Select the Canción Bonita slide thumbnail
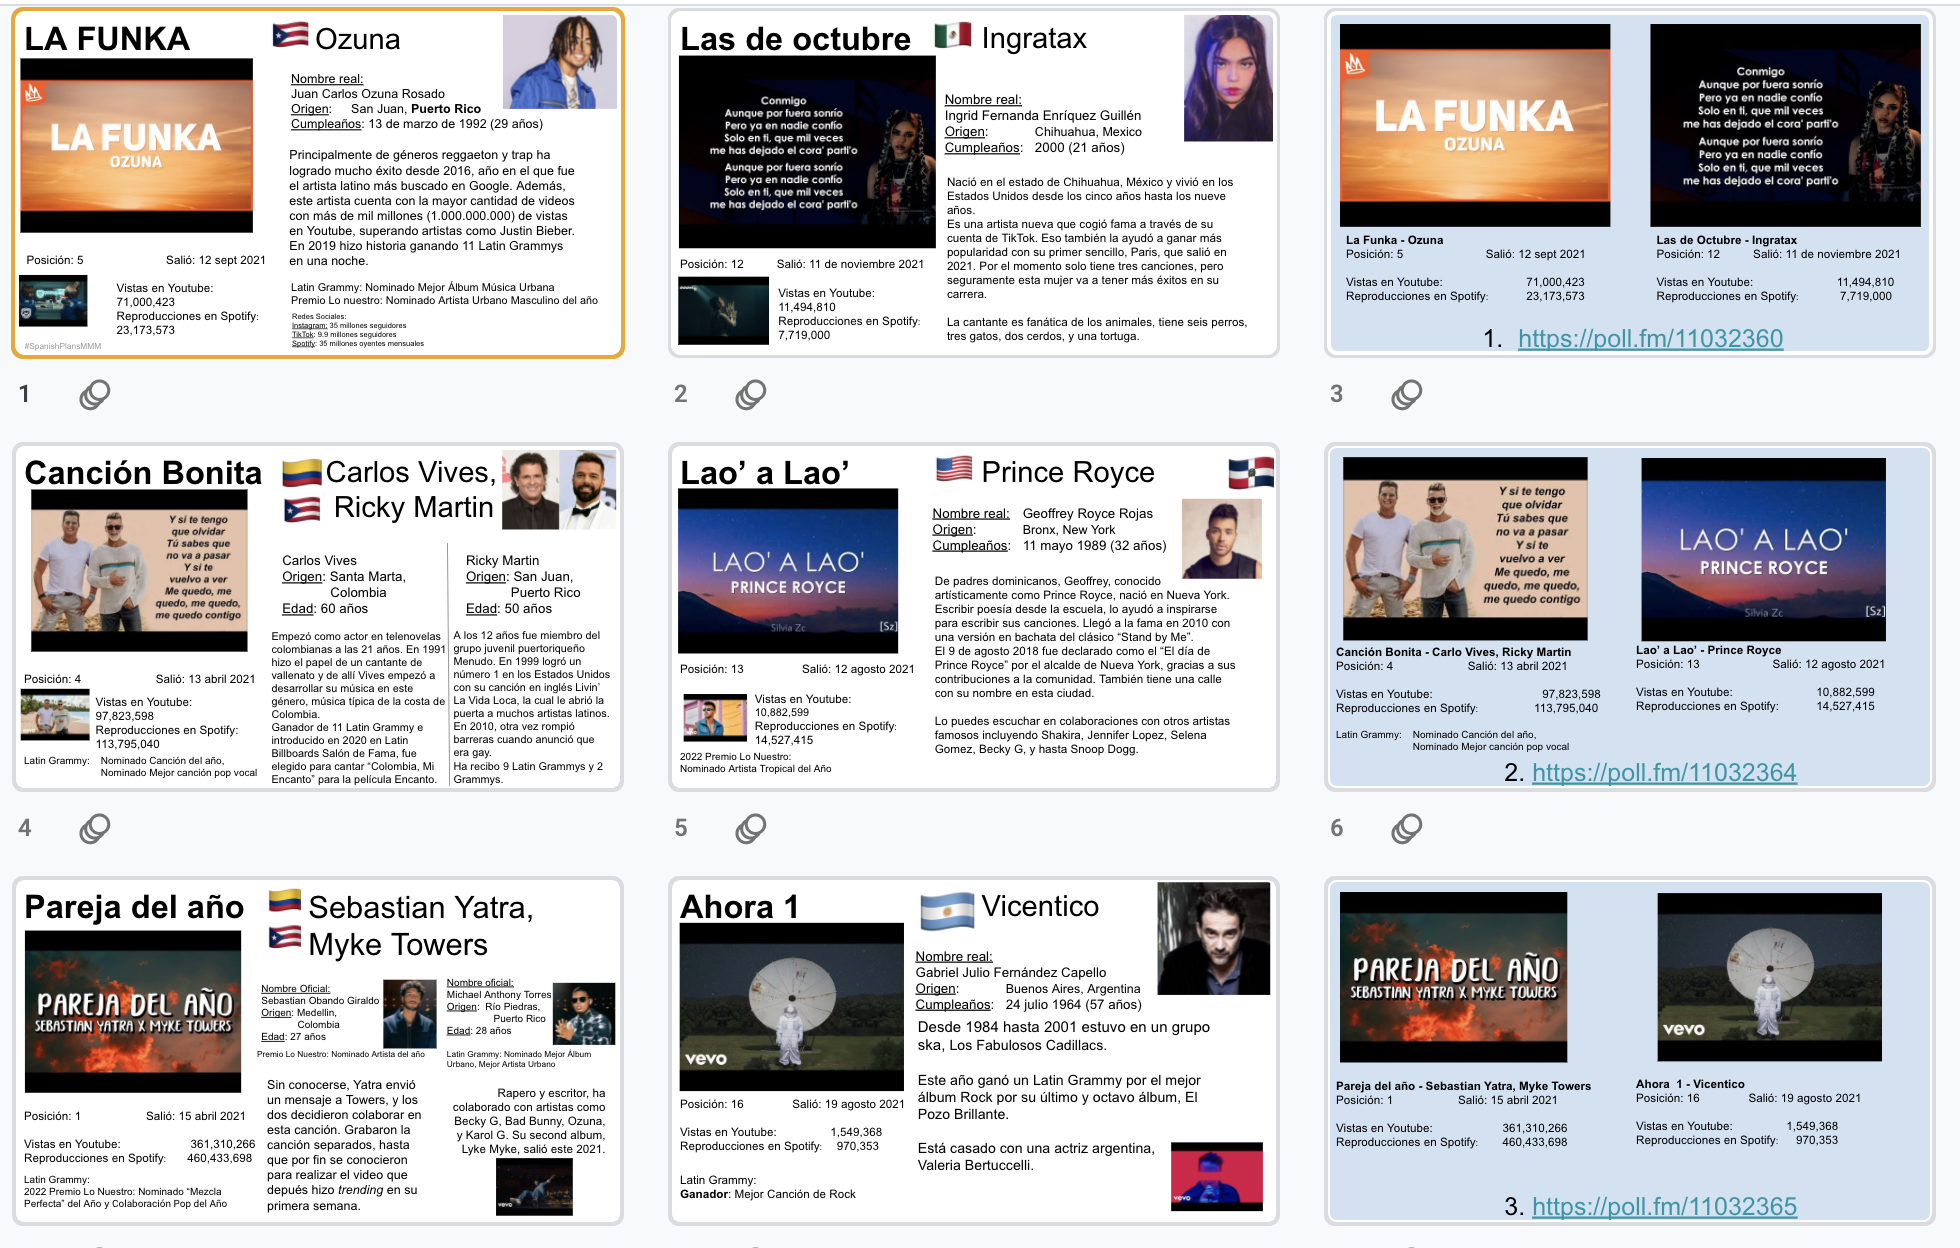This screenshot has width=1960, height=1248. pos(318,617)
